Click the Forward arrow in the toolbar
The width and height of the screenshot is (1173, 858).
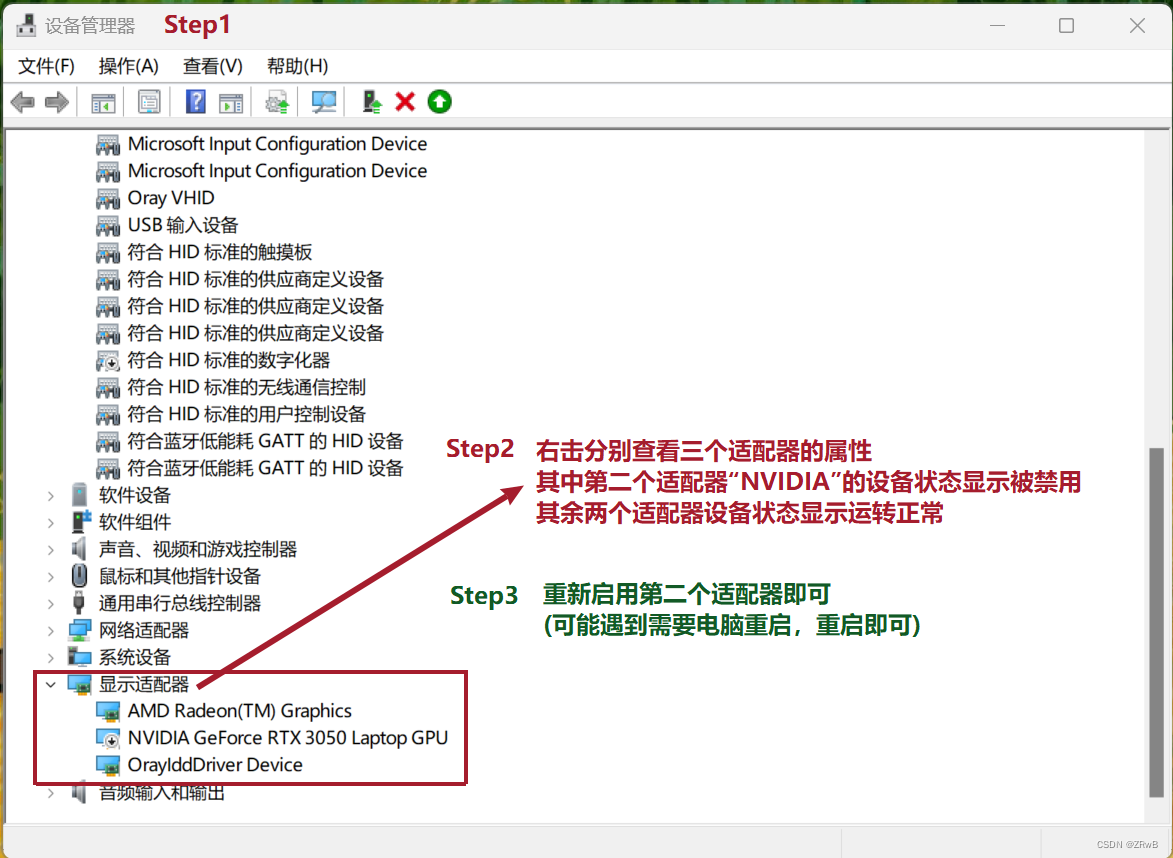pos(57,102)
